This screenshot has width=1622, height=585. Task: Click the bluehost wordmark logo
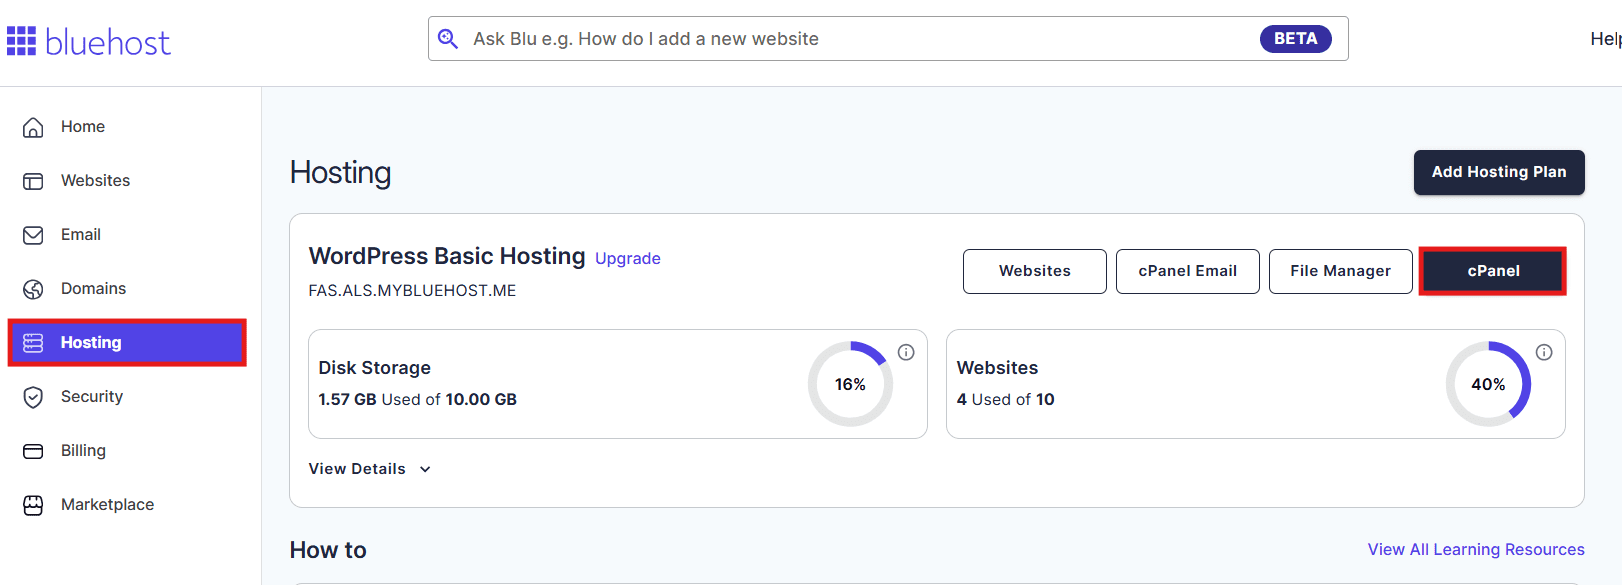108,42
